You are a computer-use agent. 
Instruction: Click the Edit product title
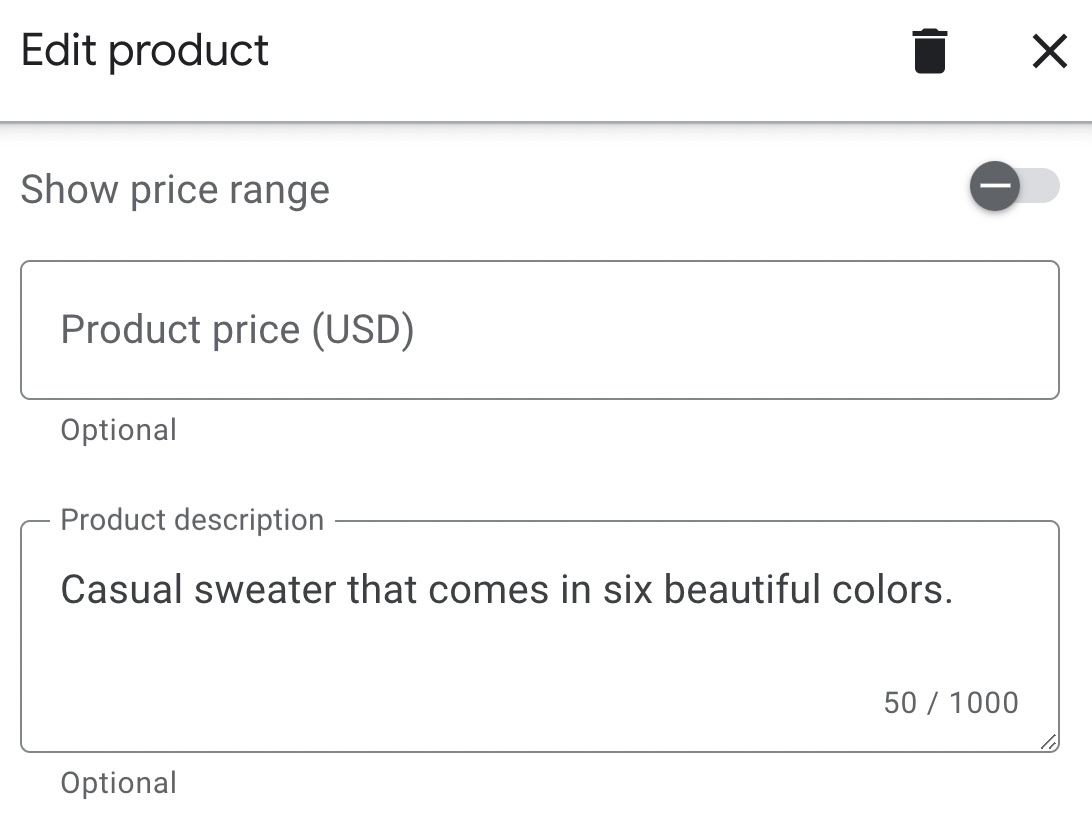coord(144,50)
